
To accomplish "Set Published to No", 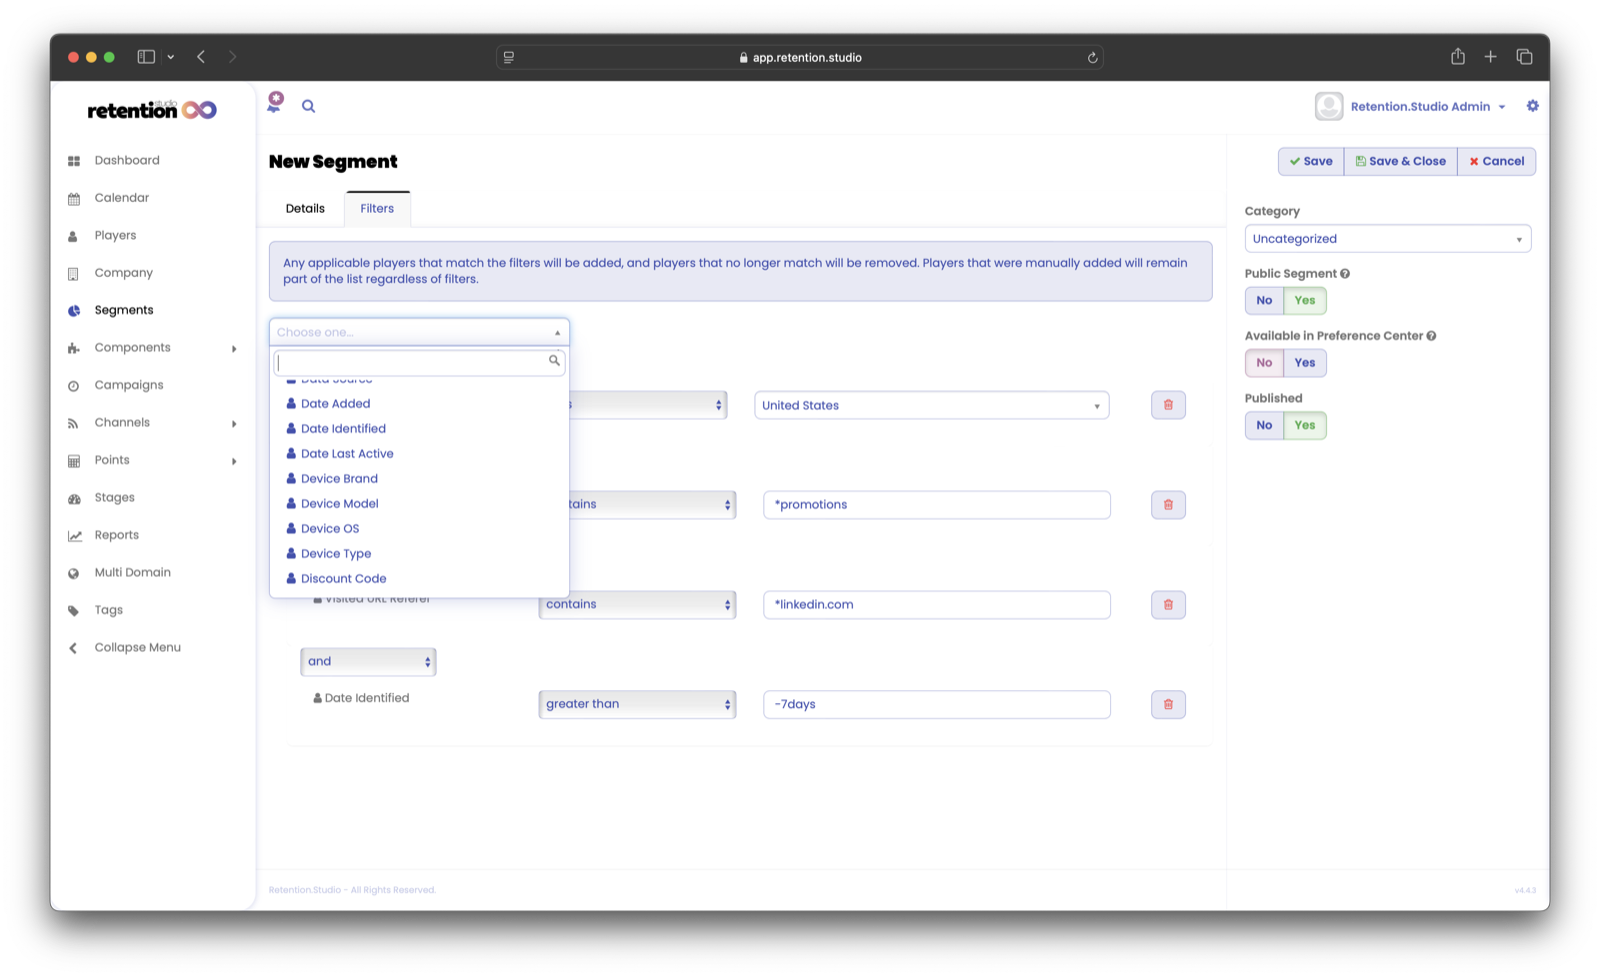I will (x=1264, y=425).
